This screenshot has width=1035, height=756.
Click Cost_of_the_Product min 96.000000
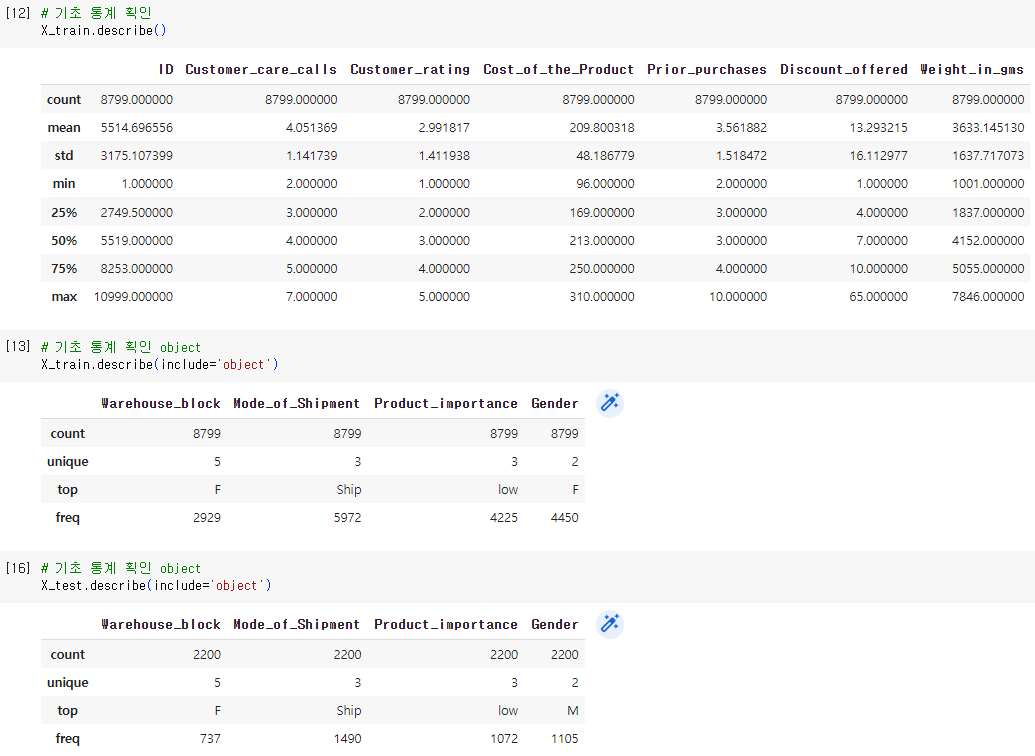point(605,184)
